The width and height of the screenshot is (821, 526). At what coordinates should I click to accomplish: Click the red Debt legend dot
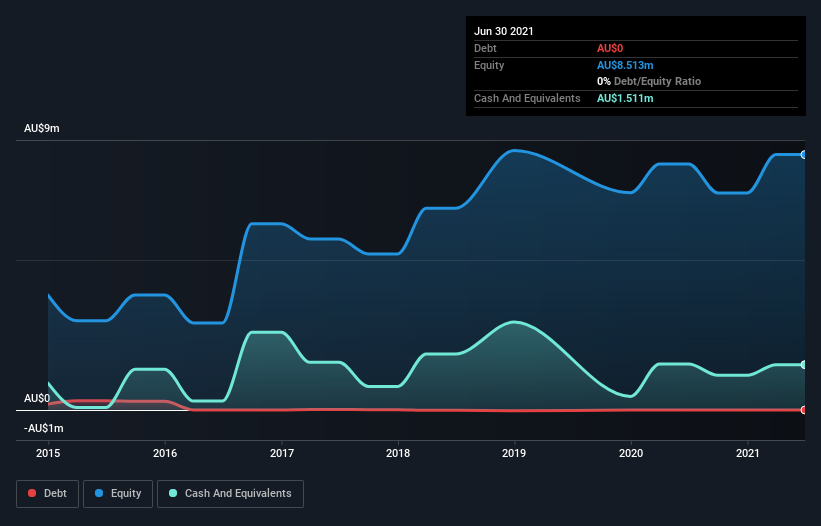[x=32, y=493]
